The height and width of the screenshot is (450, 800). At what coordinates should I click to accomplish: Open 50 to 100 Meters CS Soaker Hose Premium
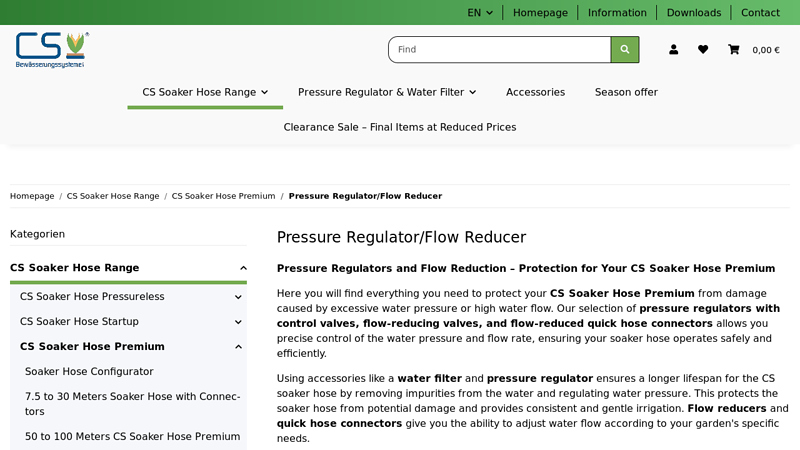pyautogui.click(x=133, y=436)
